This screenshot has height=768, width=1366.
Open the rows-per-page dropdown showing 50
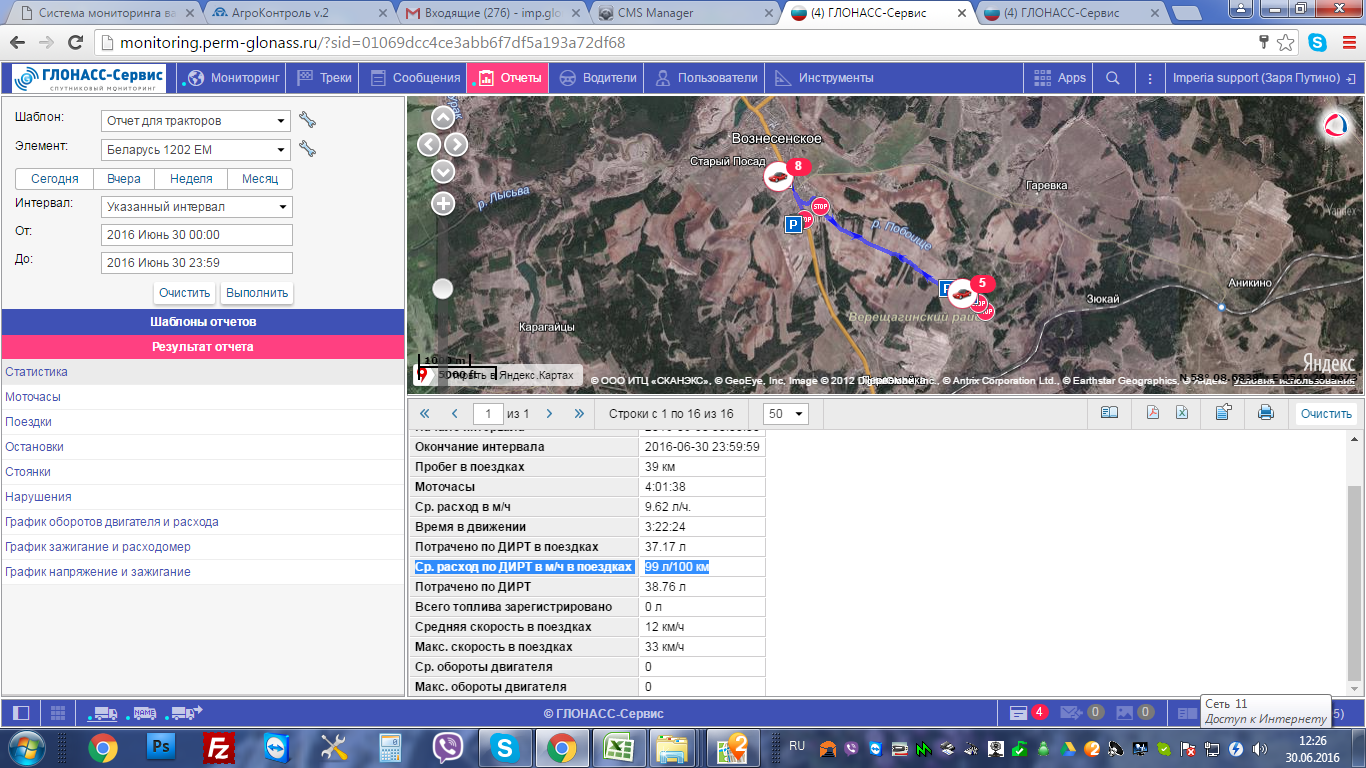pos(786,414)
